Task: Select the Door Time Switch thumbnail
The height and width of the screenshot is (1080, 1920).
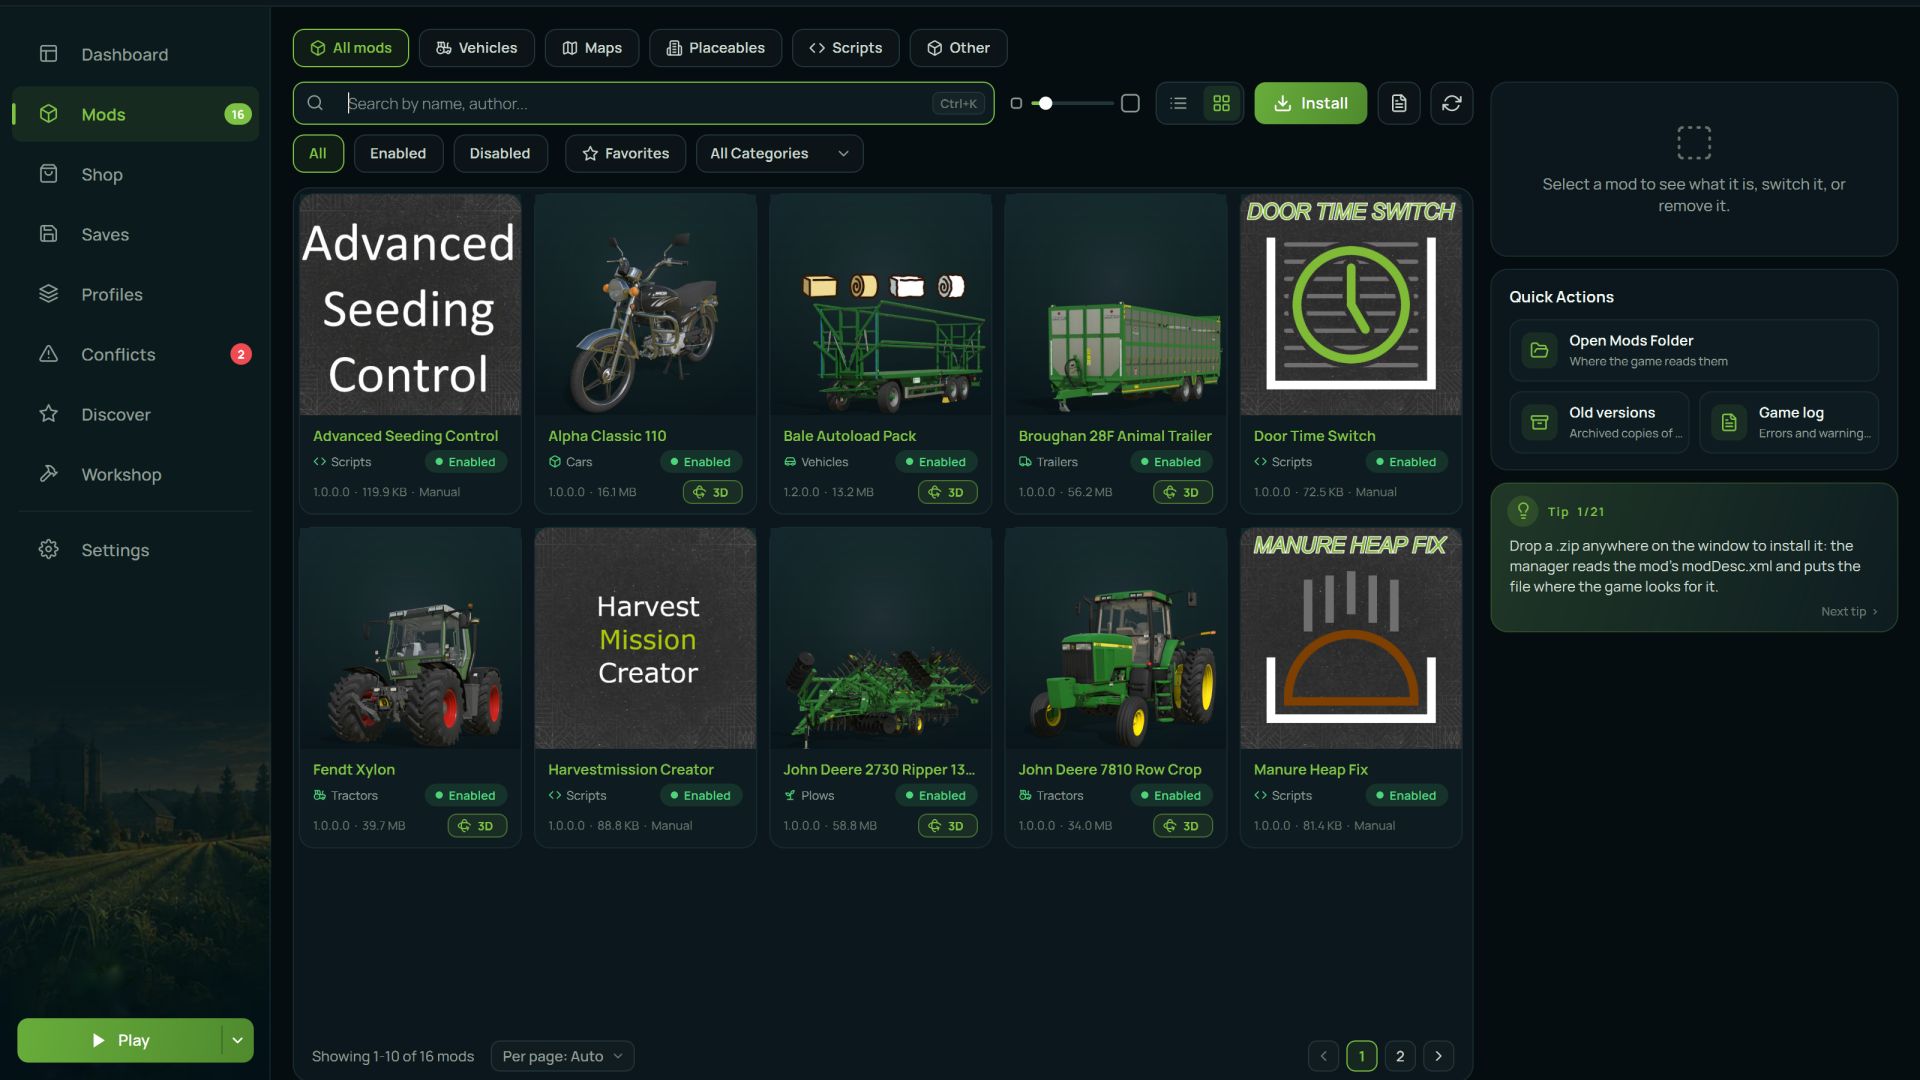Action: click(1350, 305)
